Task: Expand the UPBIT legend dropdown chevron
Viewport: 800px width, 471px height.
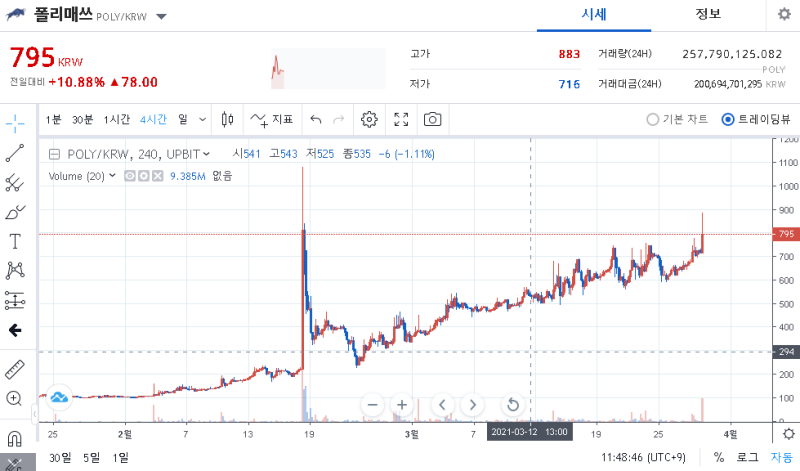Action: [206, 154]
